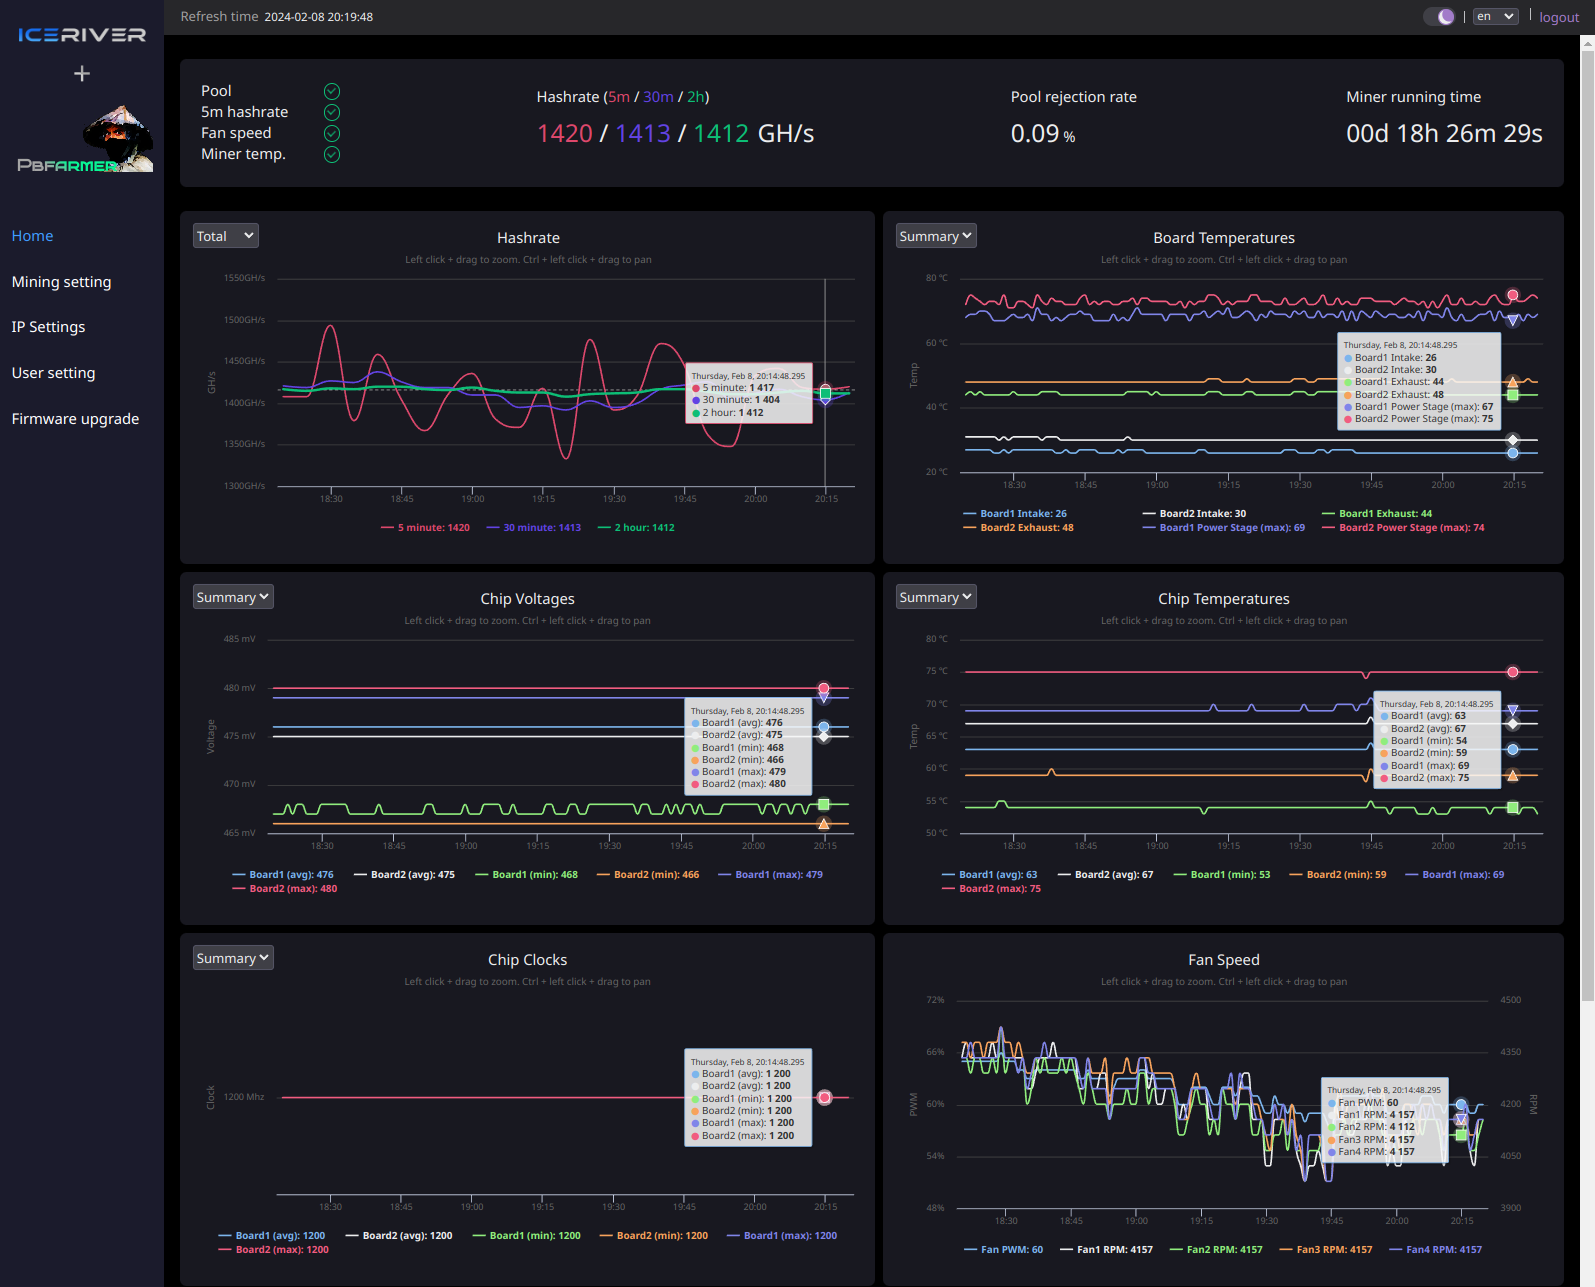This screenshot has width=1595, height=1287.
Task: Click the 5m hashrate status check icon
Action: pyautogui.click(x=332, y=112)
